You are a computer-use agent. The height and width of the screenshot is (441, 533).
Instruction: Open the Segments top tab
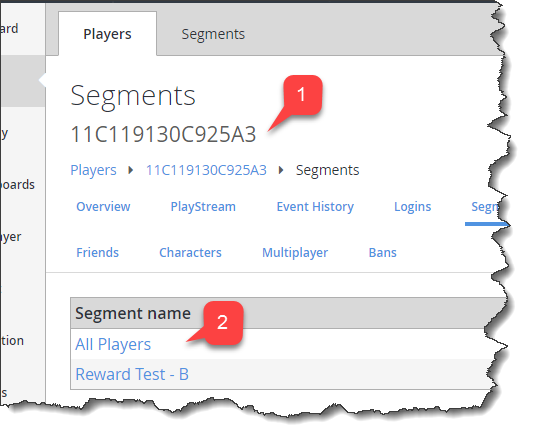click(x=213, y=34)
